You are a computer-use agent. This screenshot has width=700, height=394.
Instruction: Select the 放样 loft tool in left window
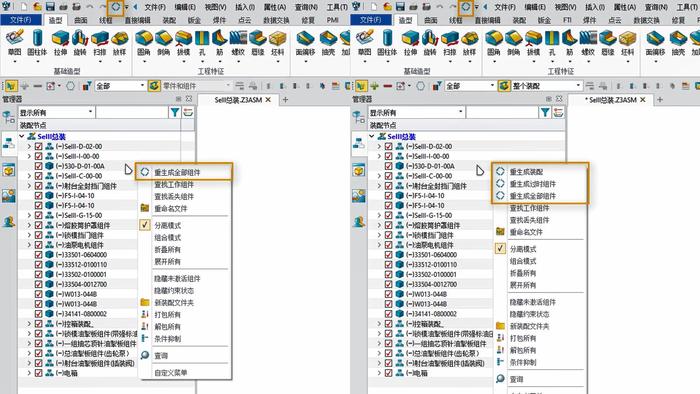(x=119, y=43)
